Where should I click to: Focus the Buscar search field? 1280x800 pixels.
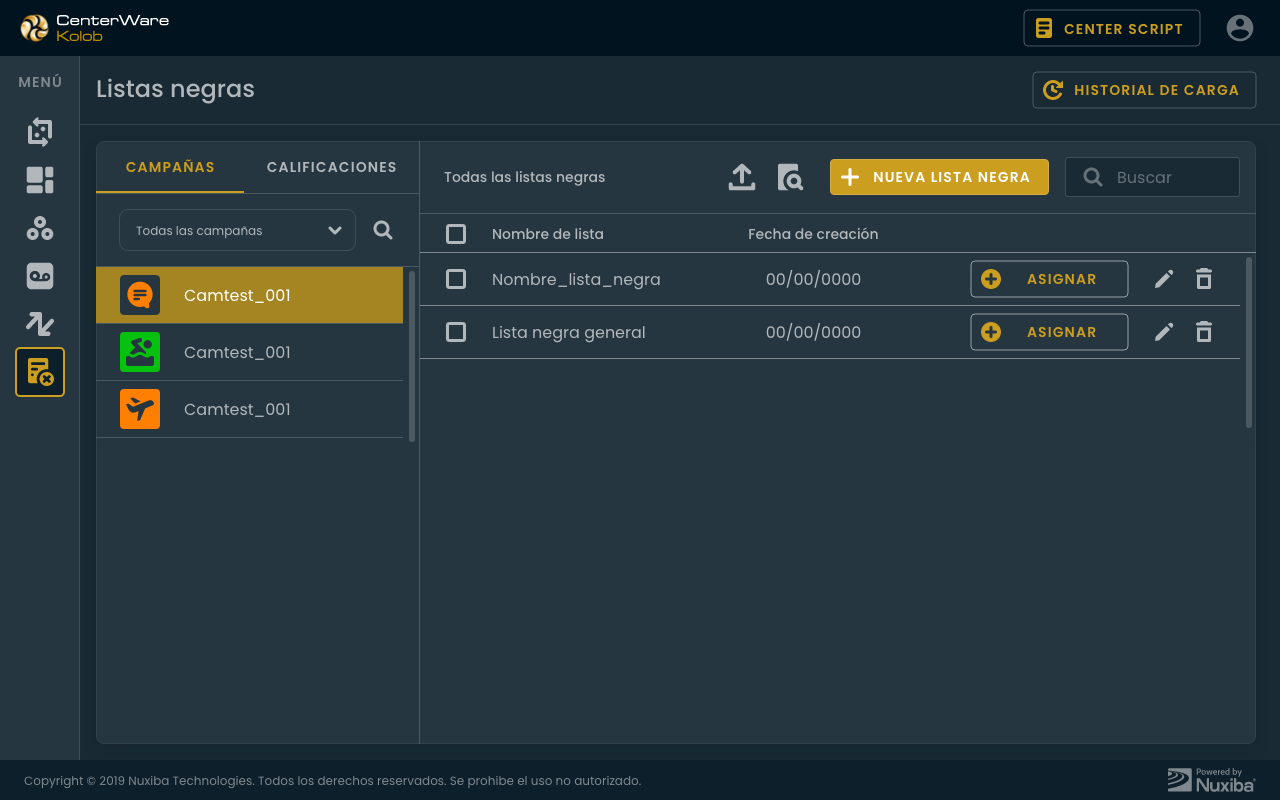tap(1152, 177)
